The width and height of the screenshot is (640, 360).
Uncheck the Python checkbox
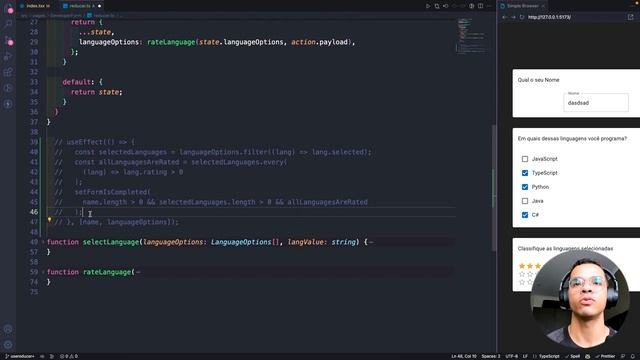click(525, 187)
